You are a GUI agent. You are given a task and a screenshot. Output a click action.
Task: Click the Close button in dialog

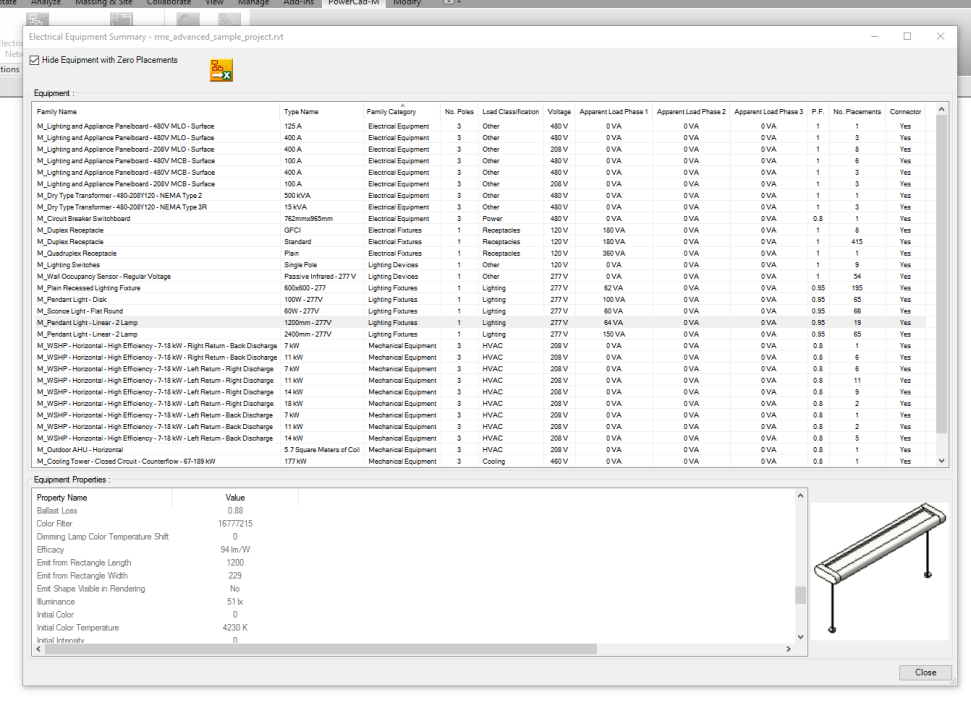click(x=925, y=672)
